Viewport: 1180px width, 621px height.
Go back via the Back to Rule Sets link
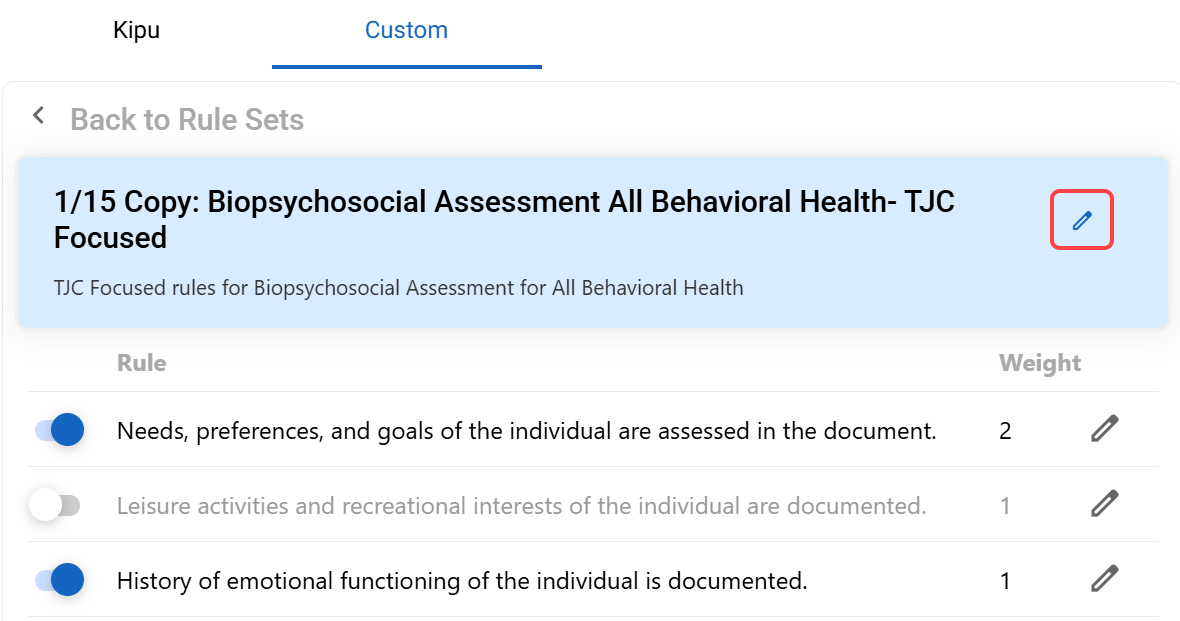coord(186,120)
